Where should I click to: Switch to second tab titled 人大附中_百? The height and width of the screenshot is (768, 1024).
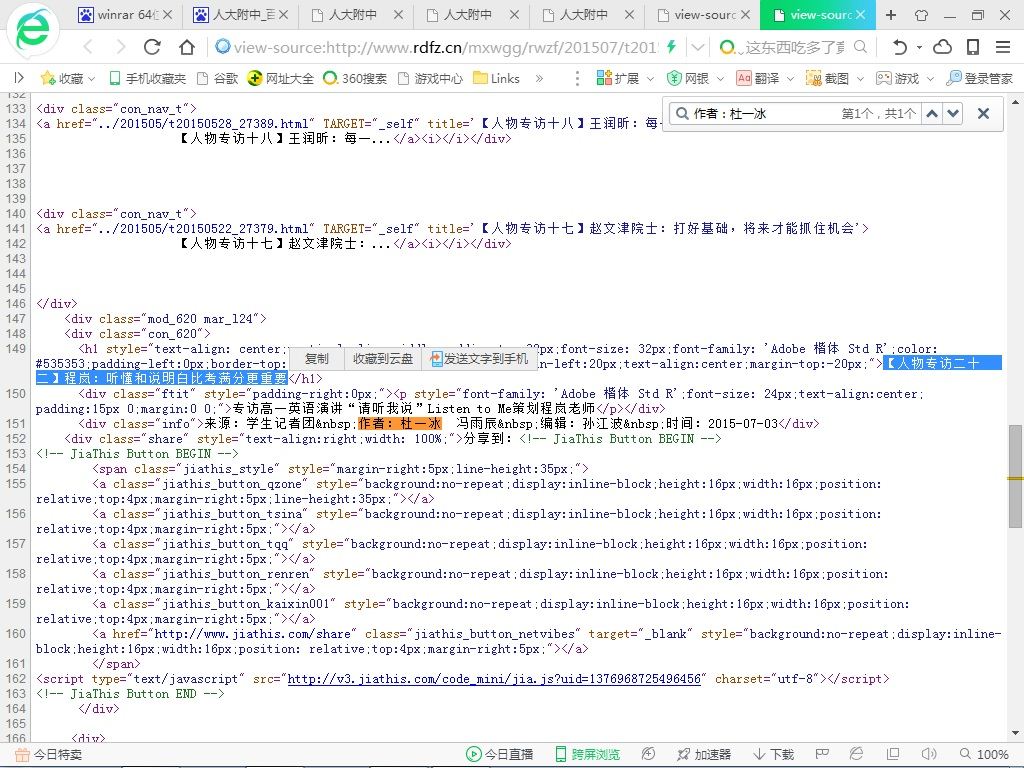click(x=240, y=14)
